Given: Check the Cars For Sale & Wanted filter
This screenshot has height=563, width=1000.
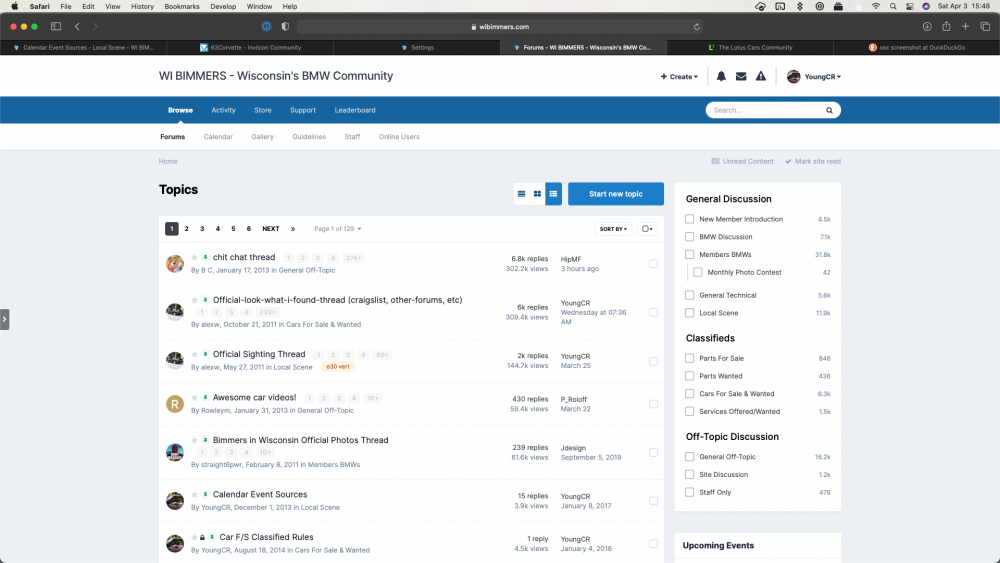Looking at the screenshot, I should (689, 394).
